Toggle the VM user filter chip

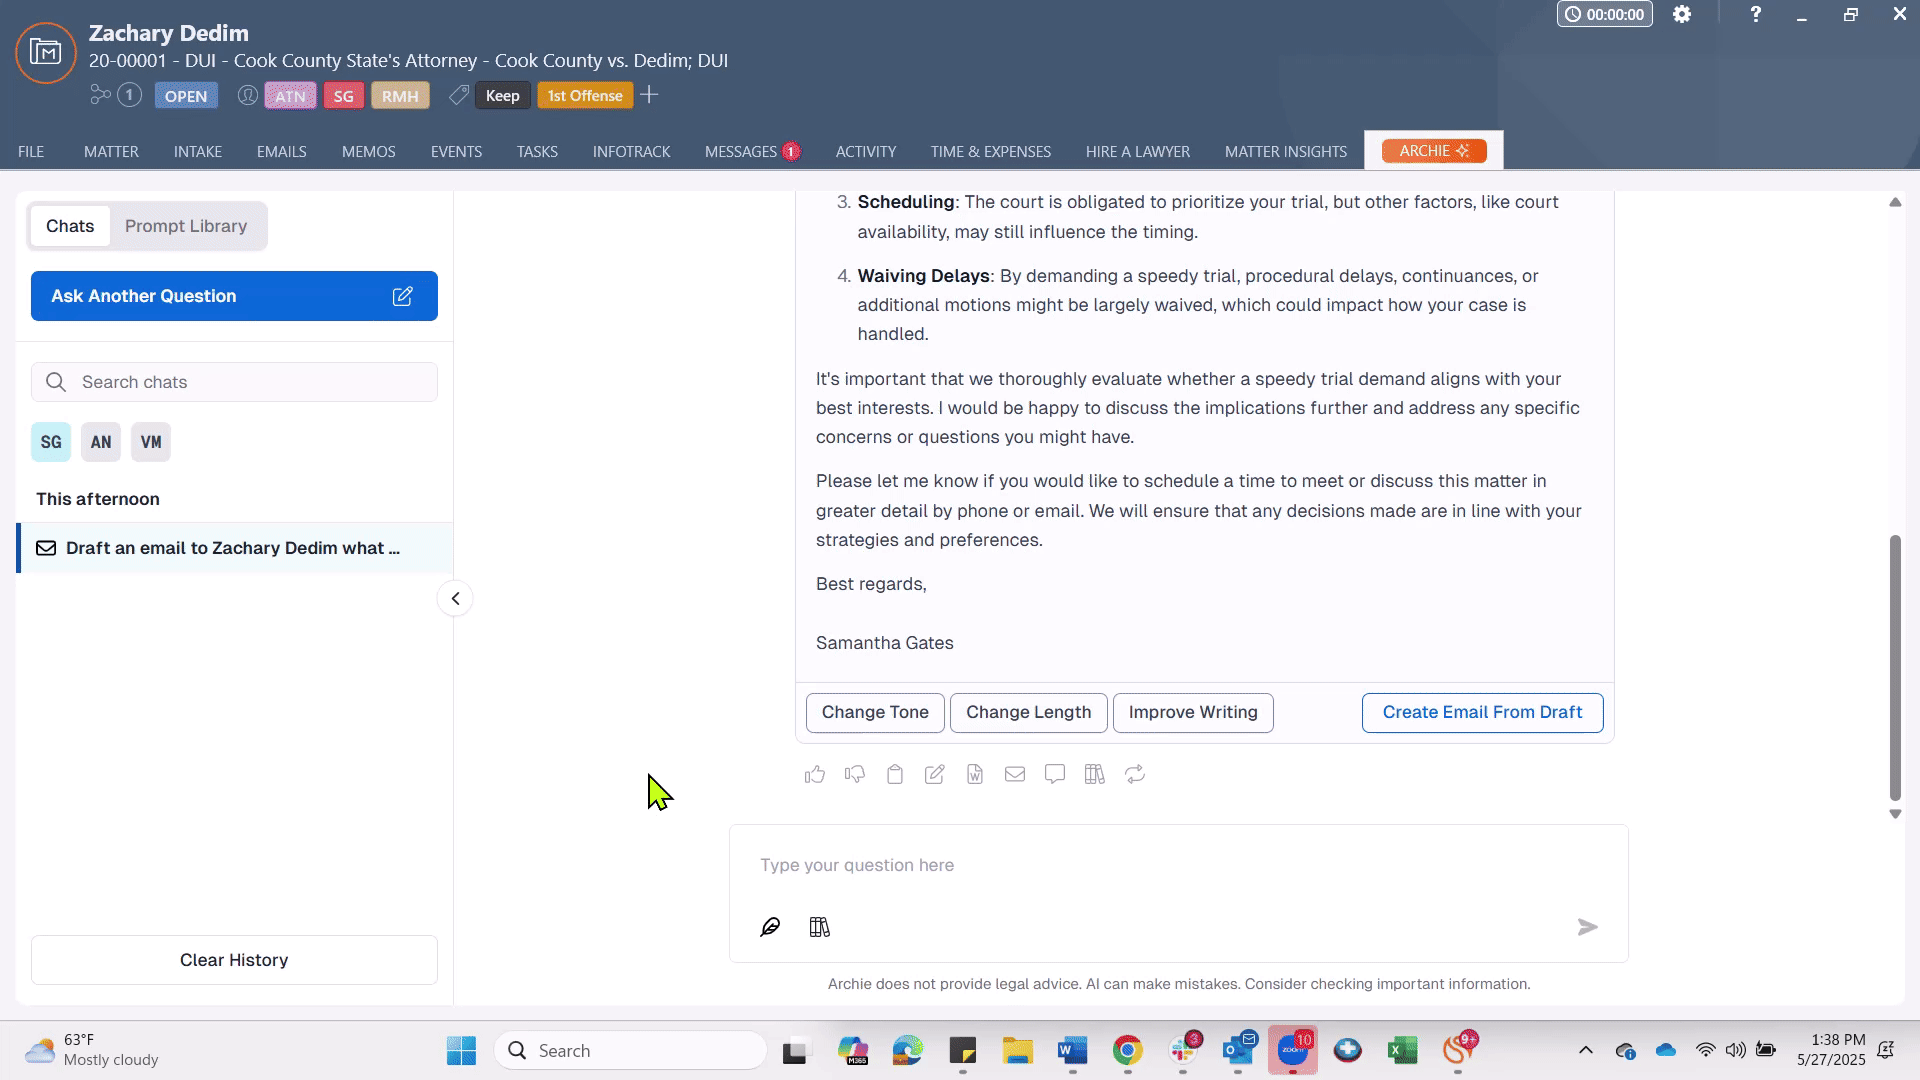[151, 442]
